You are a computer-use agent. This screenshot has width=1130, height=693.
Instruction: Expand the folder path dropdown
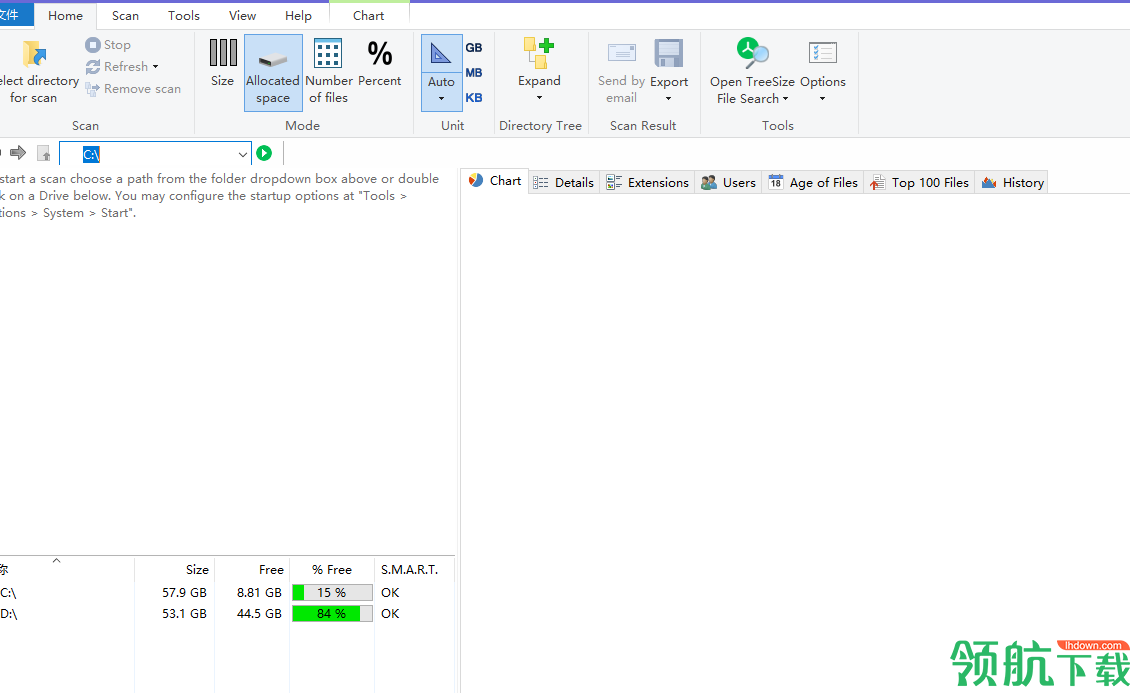click(243, 154)
